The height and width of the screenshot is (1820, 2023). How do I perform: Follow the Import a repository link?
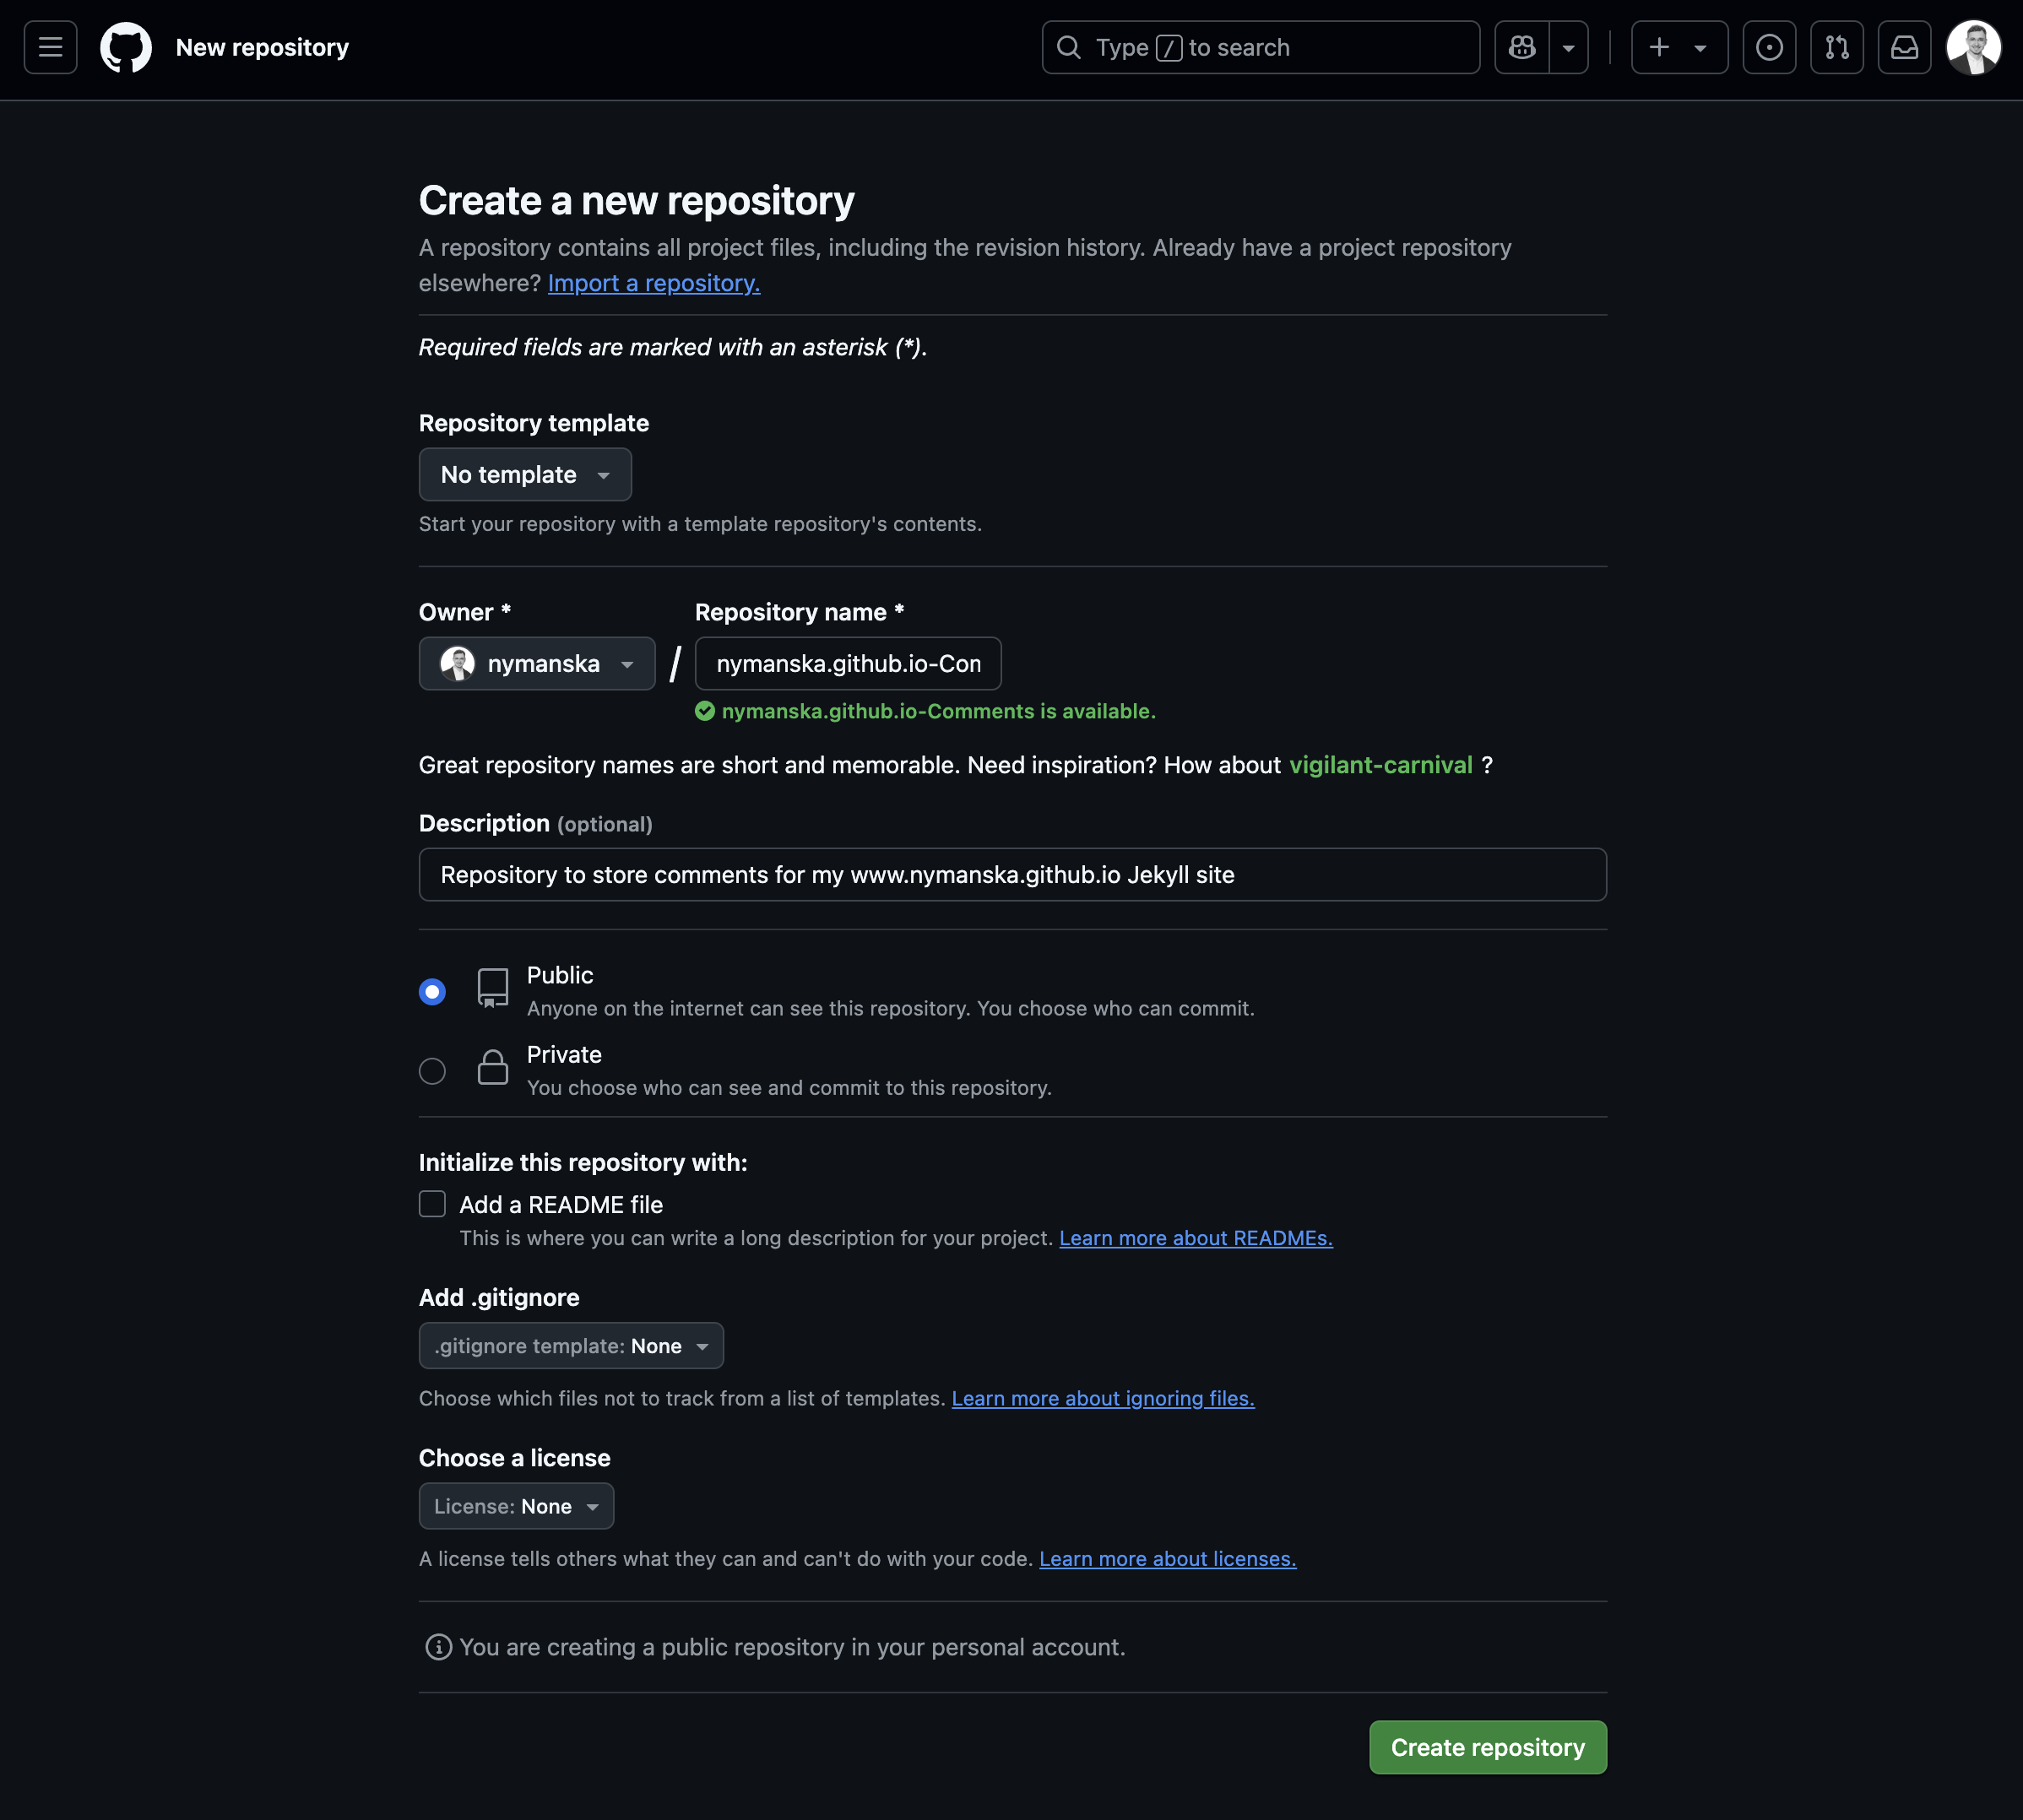pyautogui.click(x=653, y=283)
